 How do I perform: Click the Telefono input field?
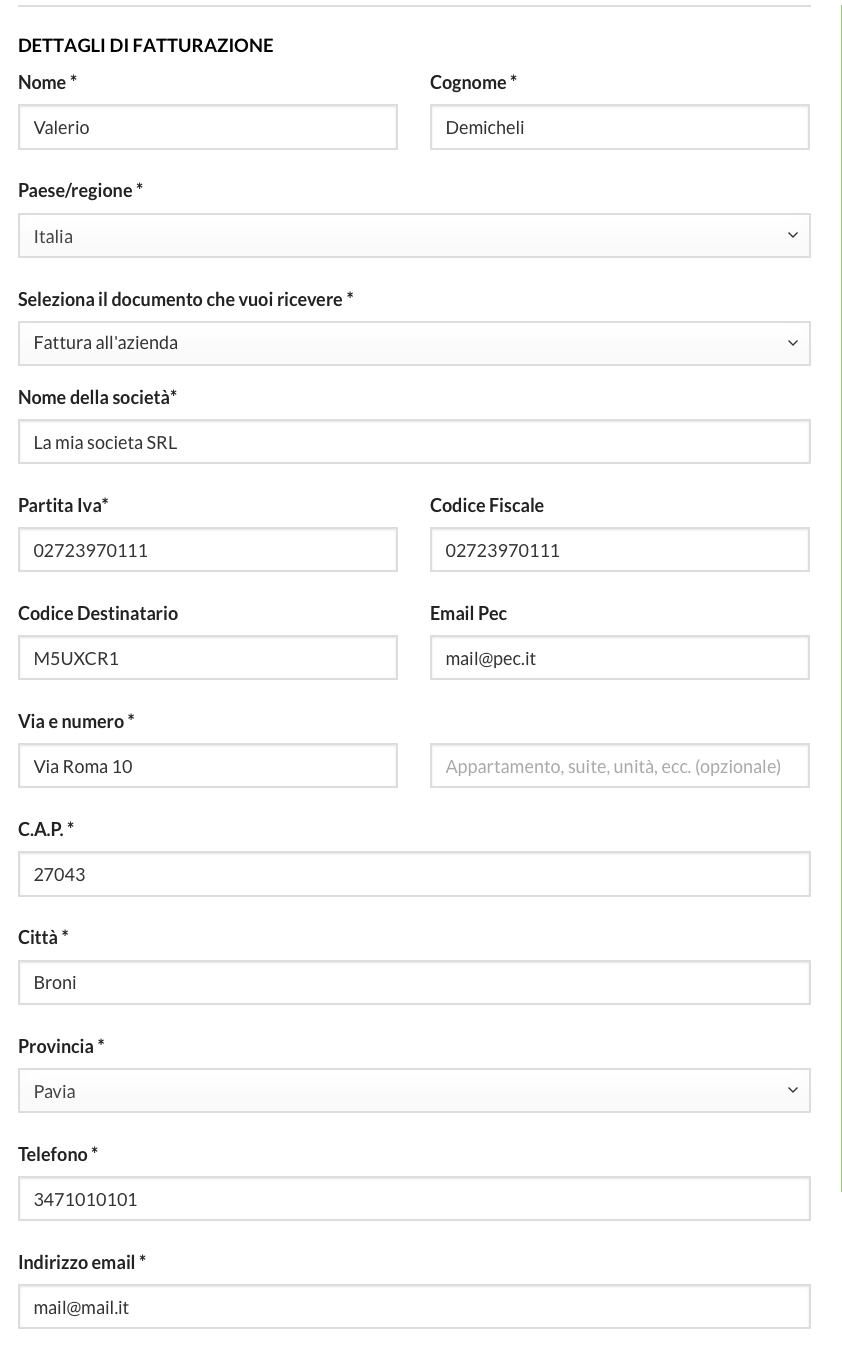pyautogui.click(x=414, y=1199)
